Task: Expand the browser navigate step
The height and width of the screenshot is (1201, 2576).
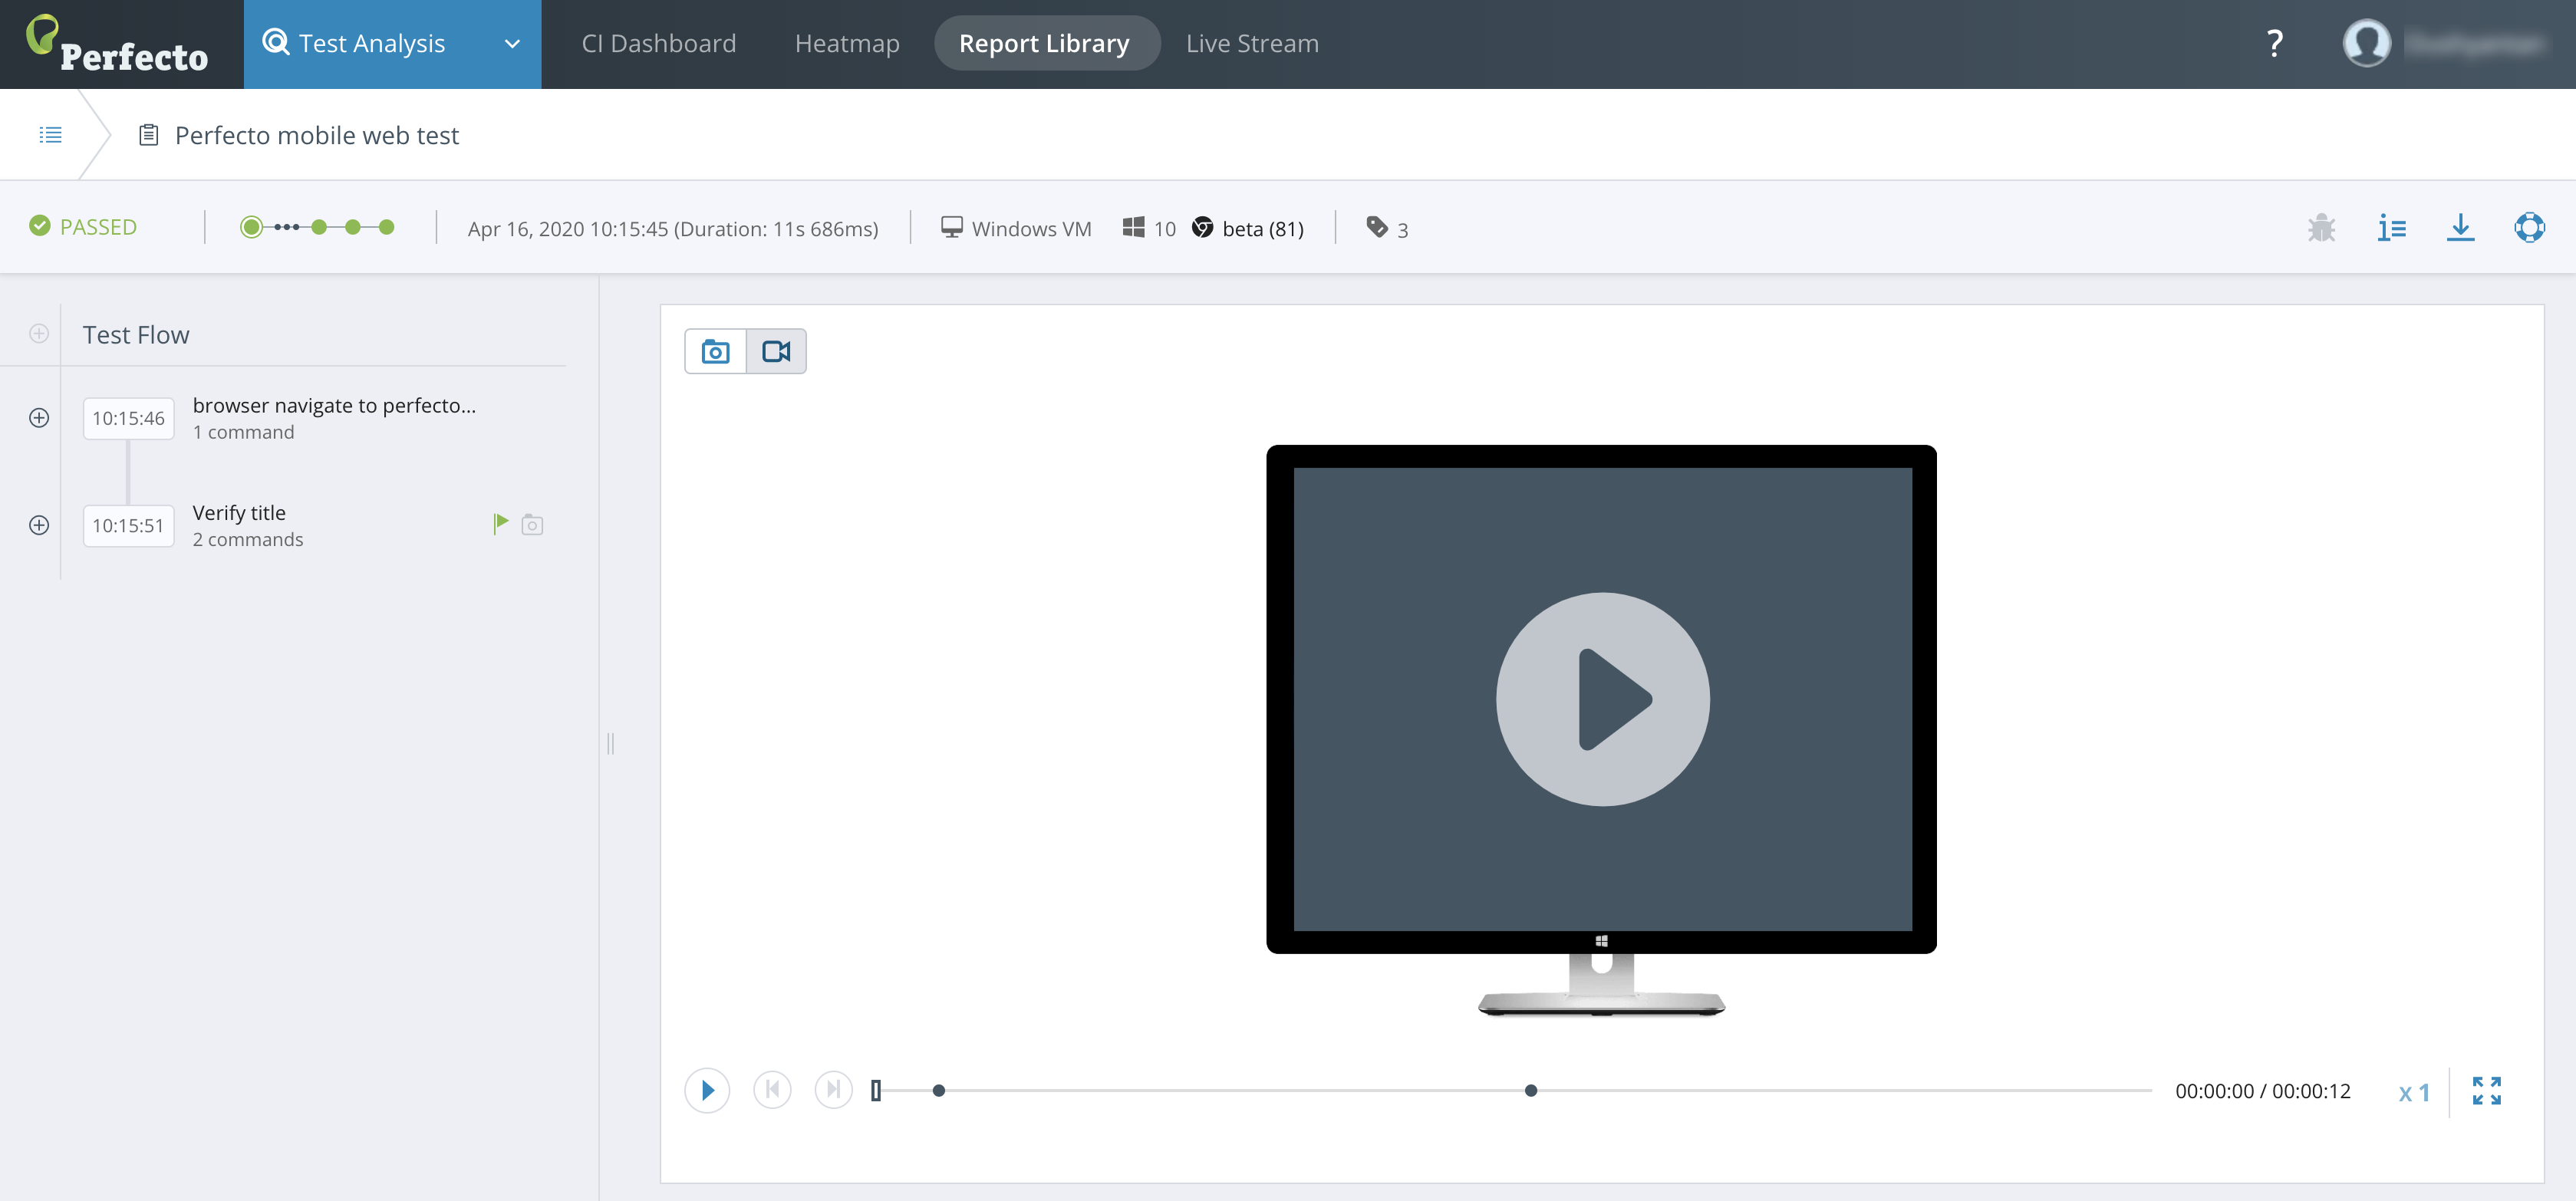Action: point(39,418)
